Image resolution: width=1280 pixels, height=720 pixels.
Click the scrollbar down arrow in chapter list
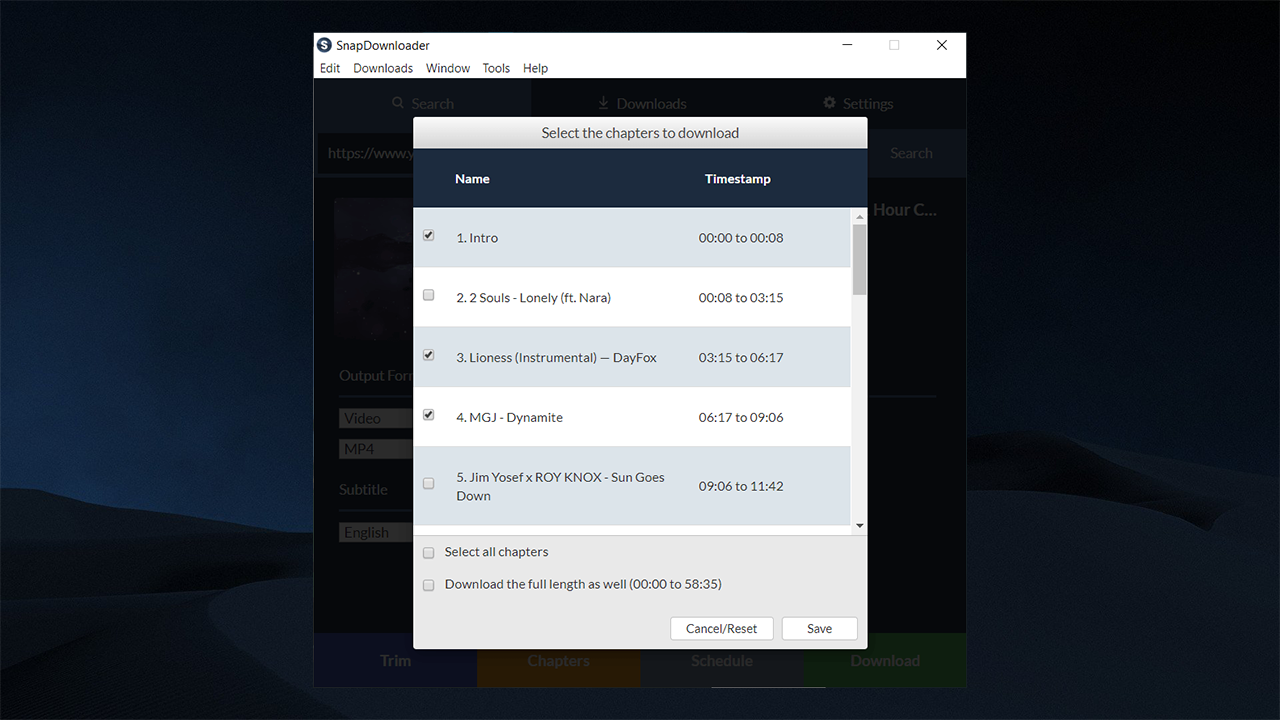[859, 526]
